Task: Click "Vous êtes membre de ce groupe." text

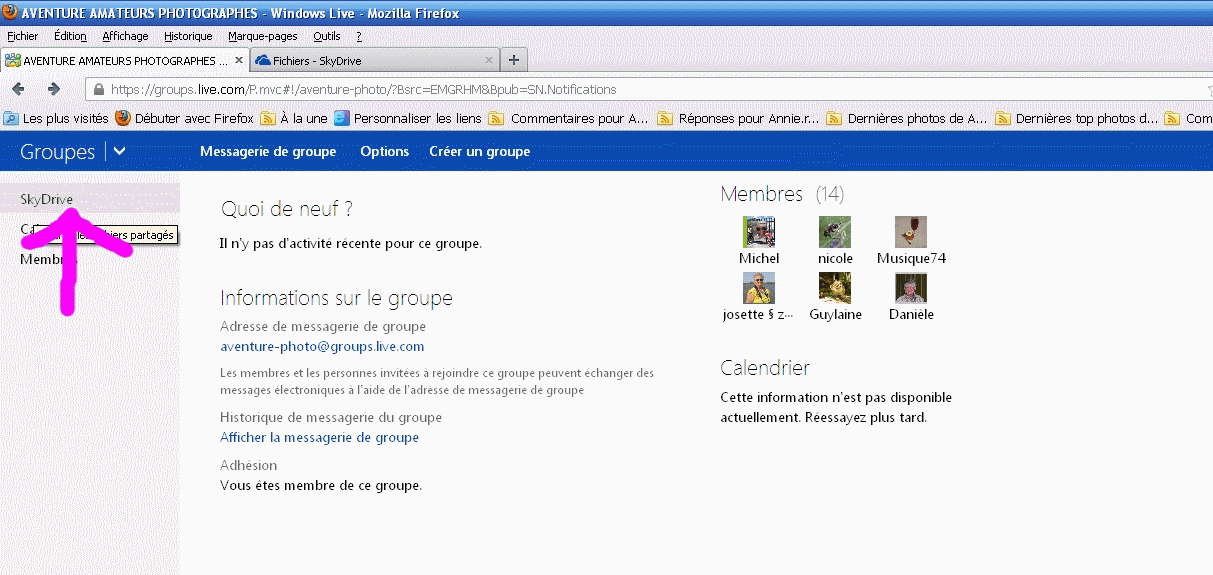Action: click(x=321, y=486)
